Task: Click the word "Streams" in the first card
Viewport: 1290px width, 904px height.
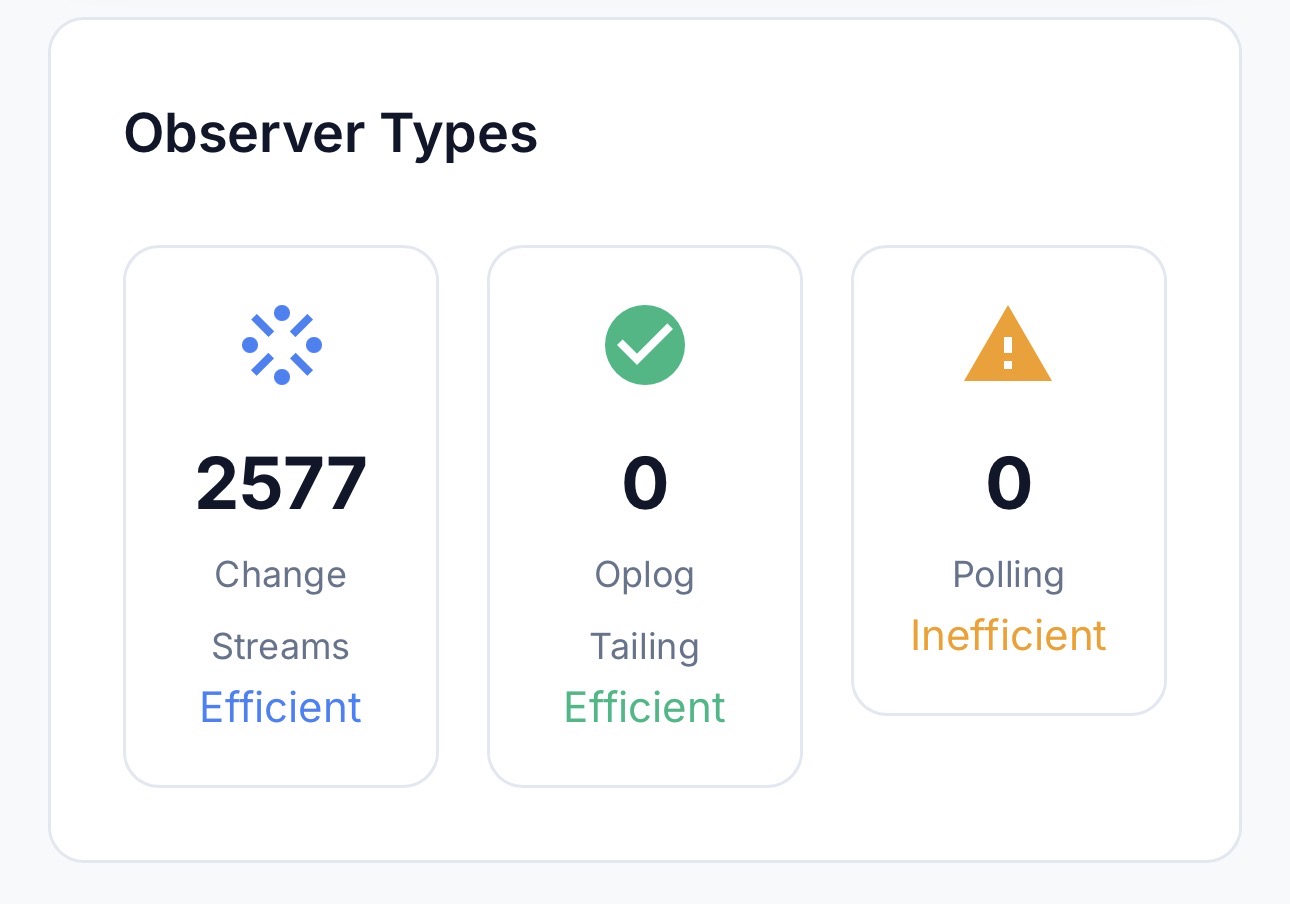Action: tap(281, 647)
